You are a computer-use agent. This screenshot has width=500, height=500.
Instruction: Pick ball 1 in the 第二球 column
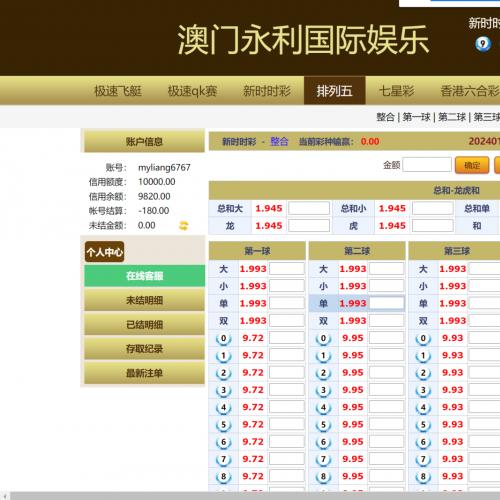323,356
